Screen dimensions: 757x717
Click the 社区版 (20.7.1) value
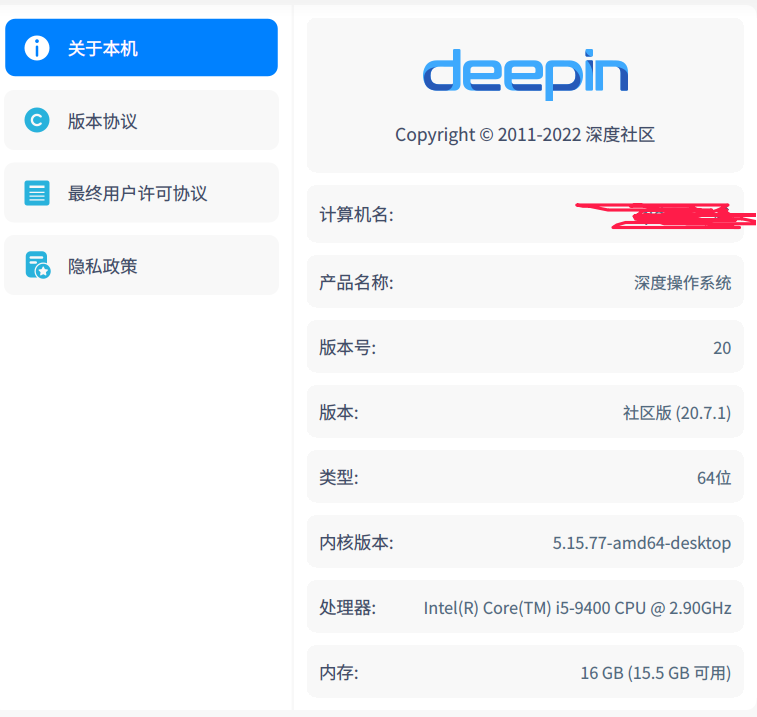677,413
